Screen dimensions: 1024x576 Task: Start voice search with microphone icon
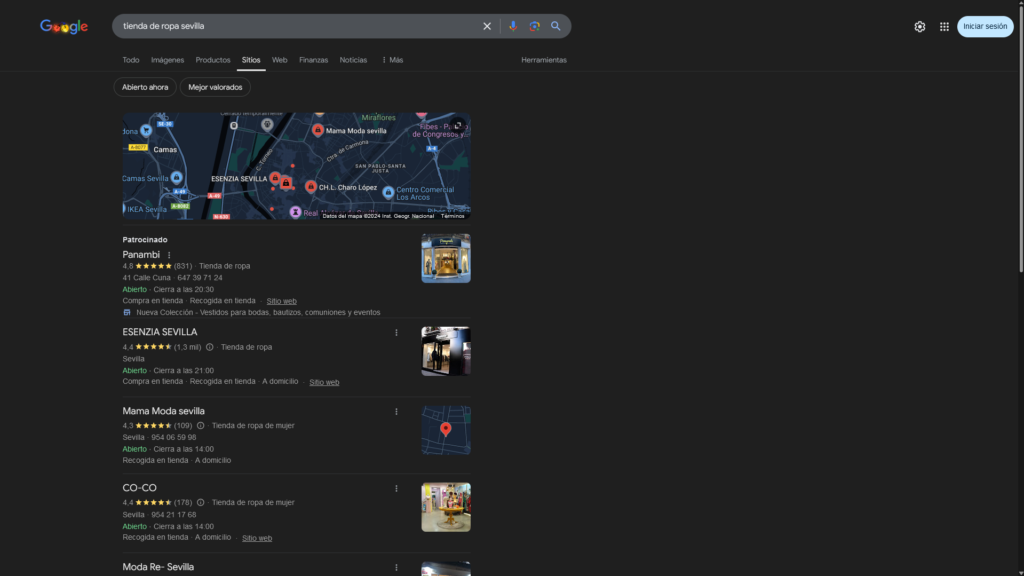pos(513,26)
